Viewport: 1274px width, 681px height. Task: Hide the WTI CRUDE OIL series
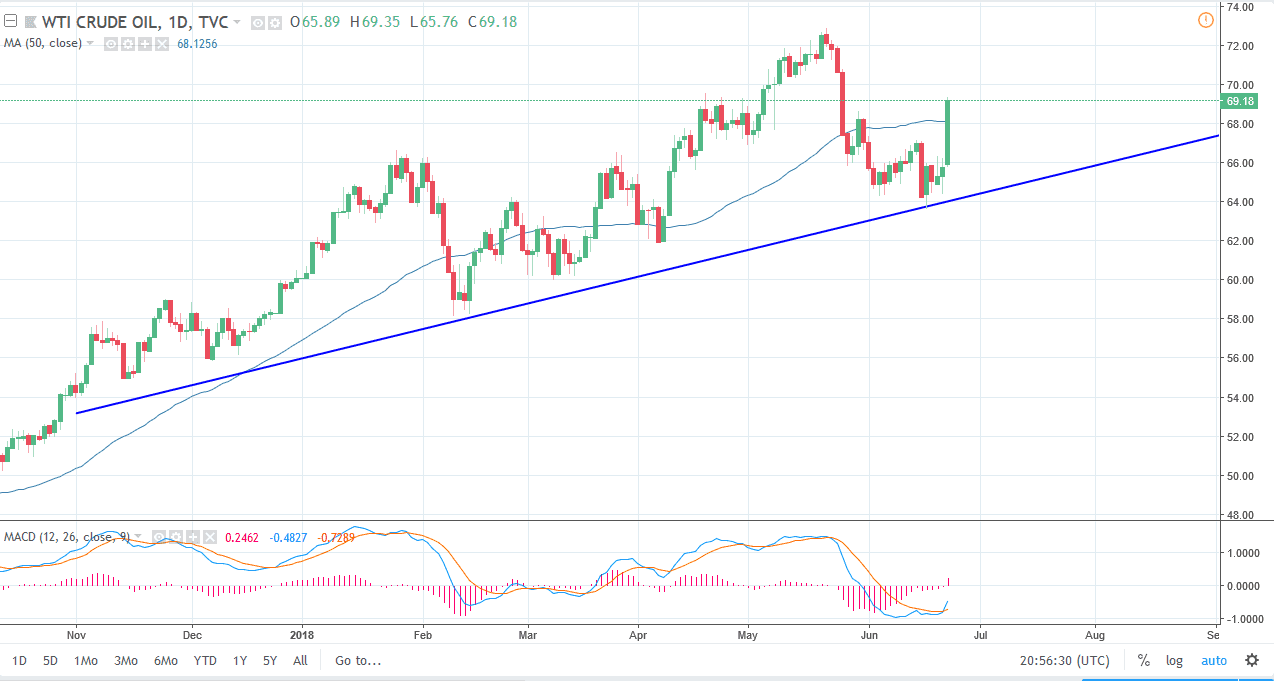pyautogui.click(x=256, y=22)
